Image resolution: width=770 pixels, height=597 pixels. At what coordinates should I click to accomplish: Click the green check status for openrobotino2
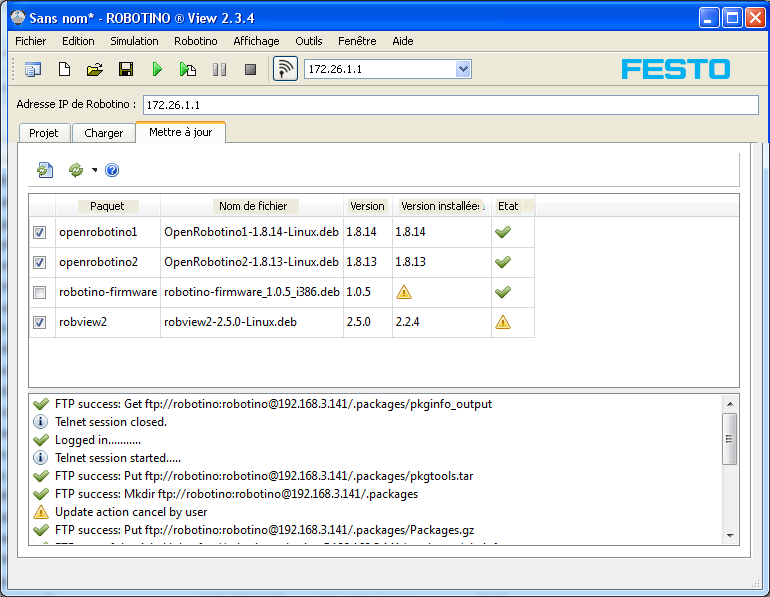[503, 262]
